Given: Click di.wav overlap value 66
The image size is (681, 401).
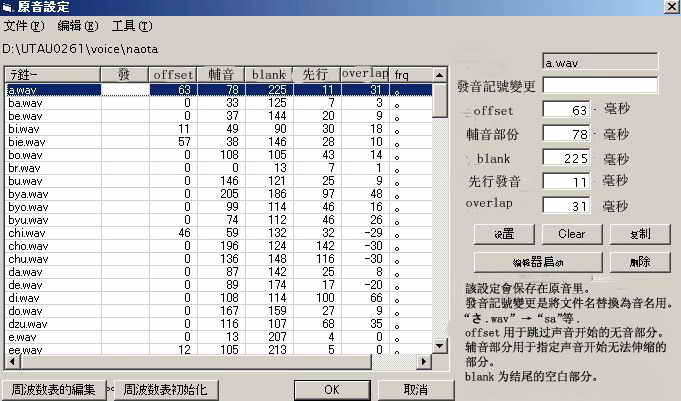Looking at the screenshot, I should pyautogui.click(x=376, y=298).
